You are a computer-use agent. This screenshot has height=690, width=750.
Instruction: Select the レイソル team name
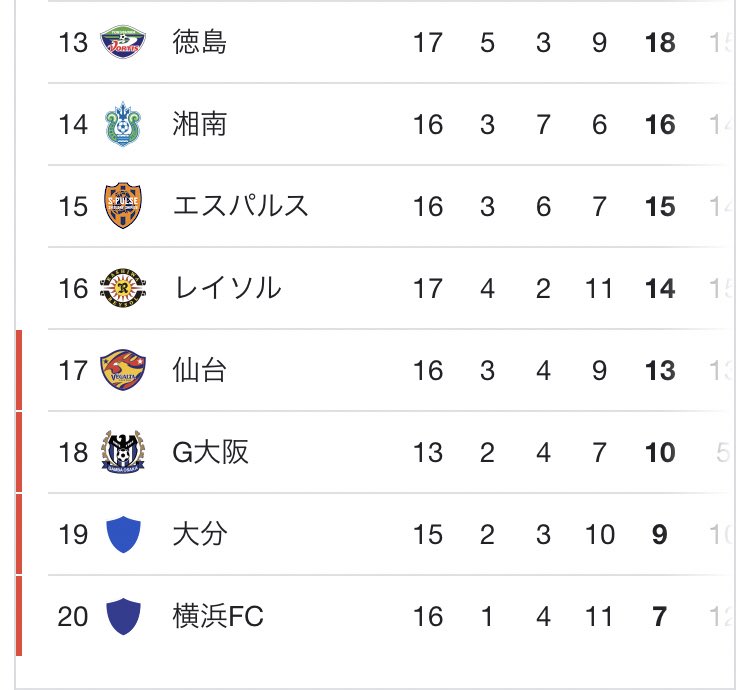pyautogui.click(x=226, y=289)
